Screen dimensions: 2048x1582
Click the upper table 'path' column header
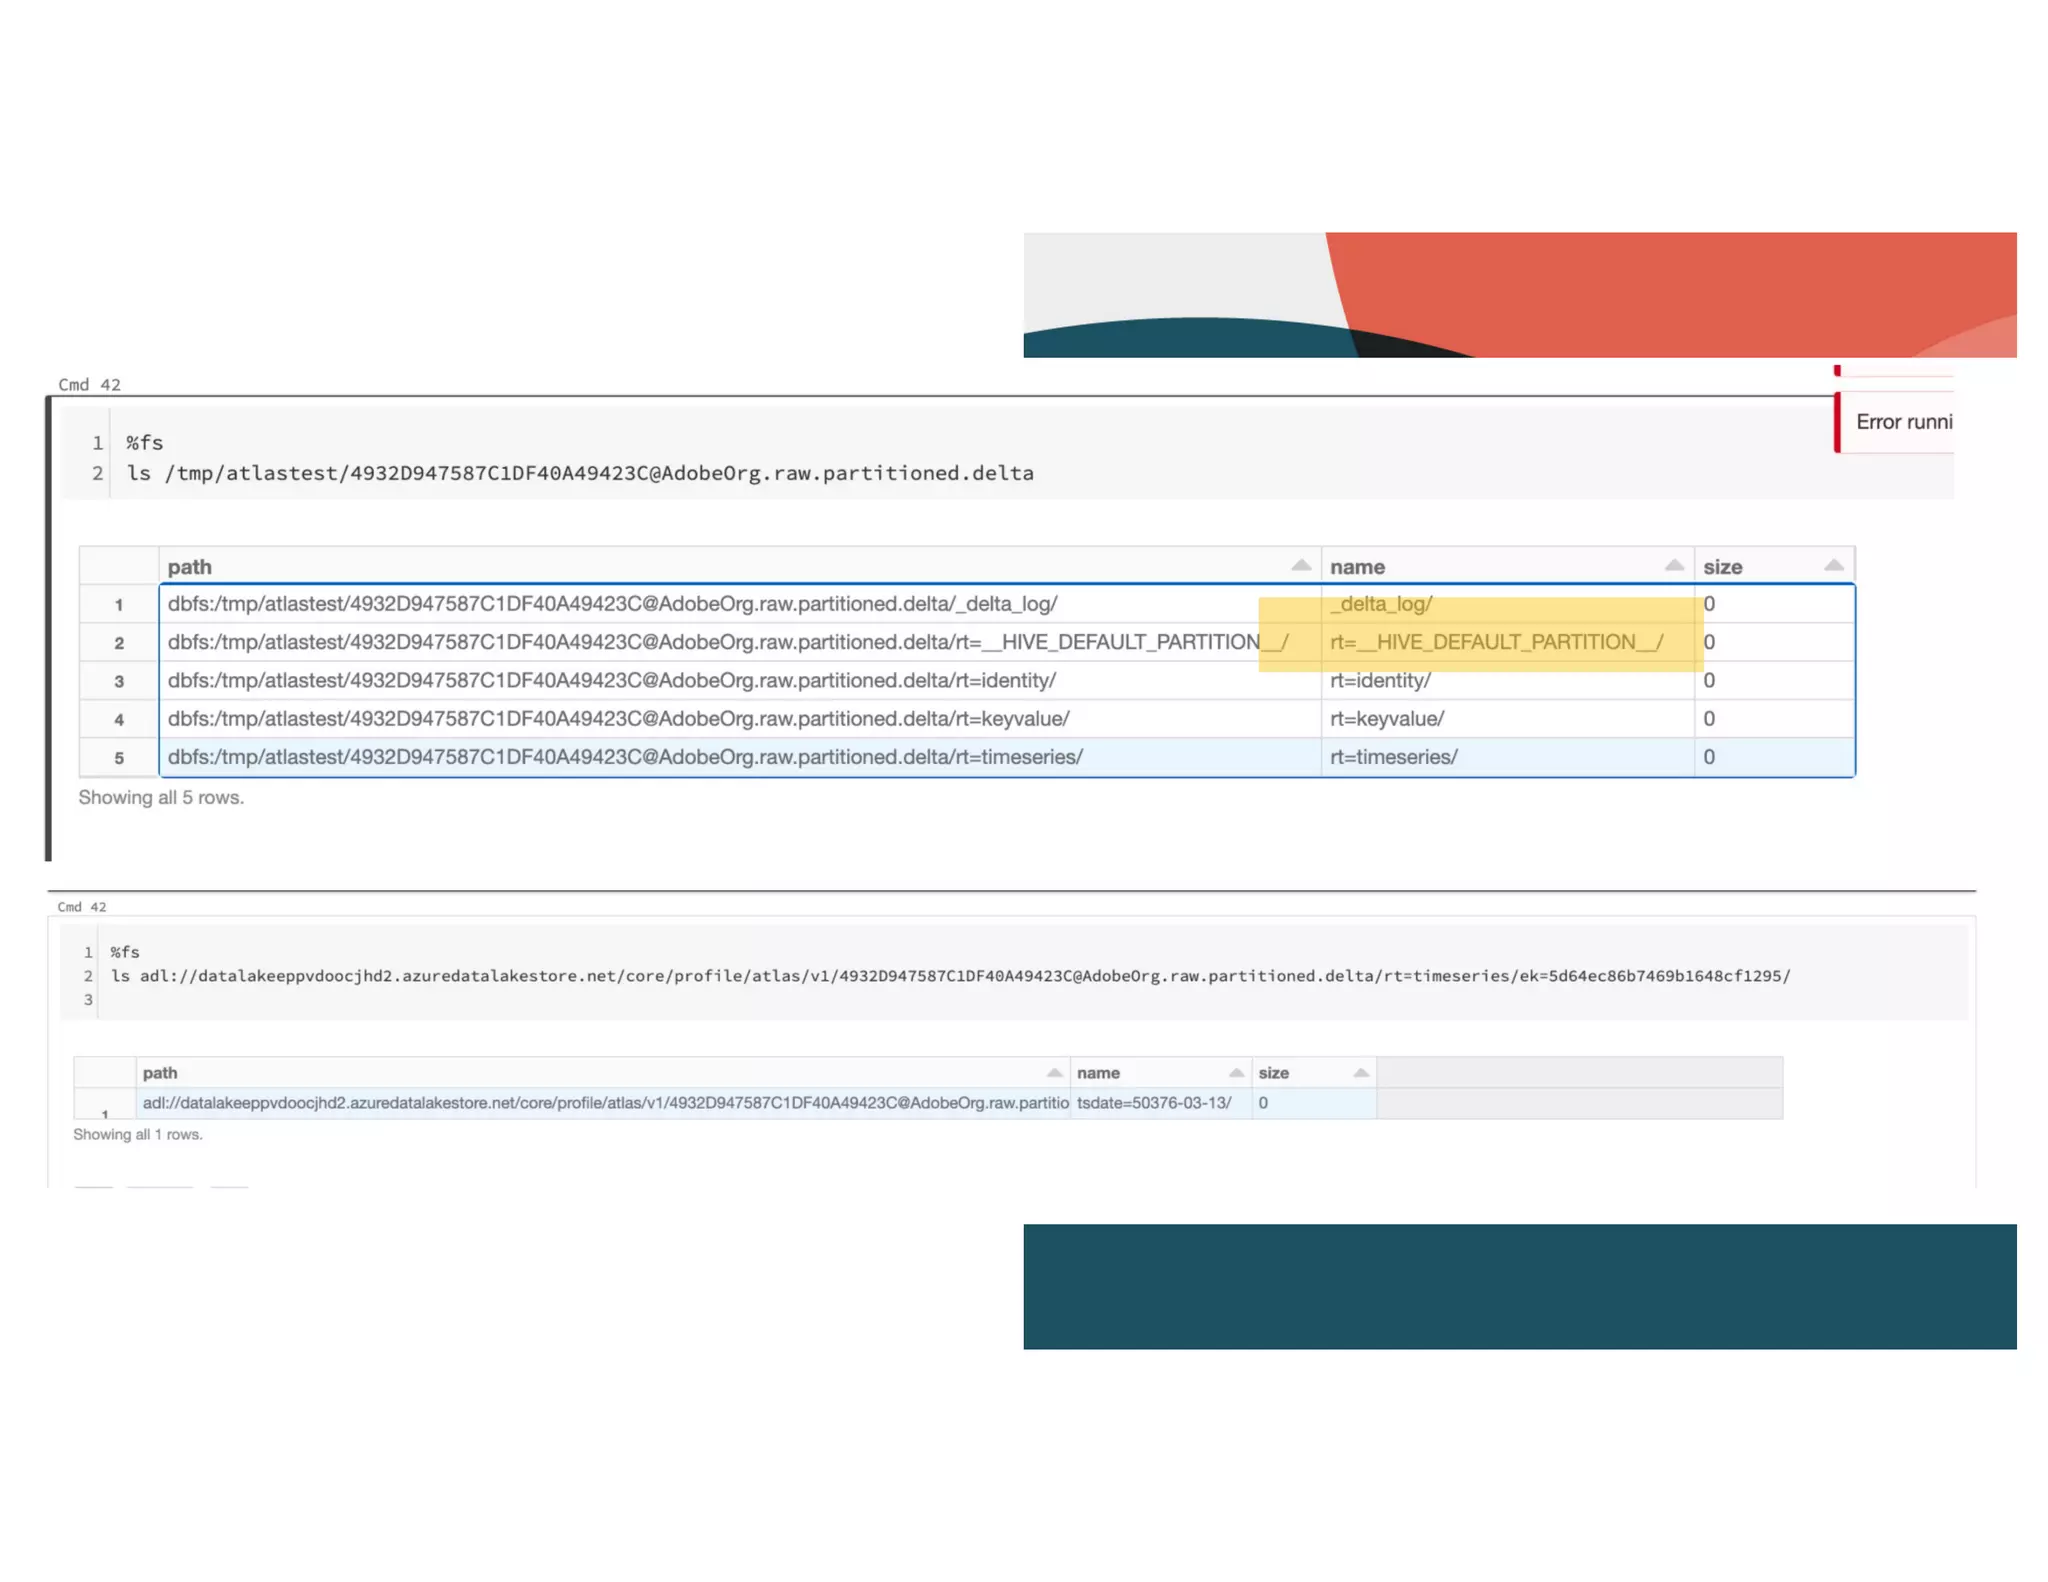(190, 567)
